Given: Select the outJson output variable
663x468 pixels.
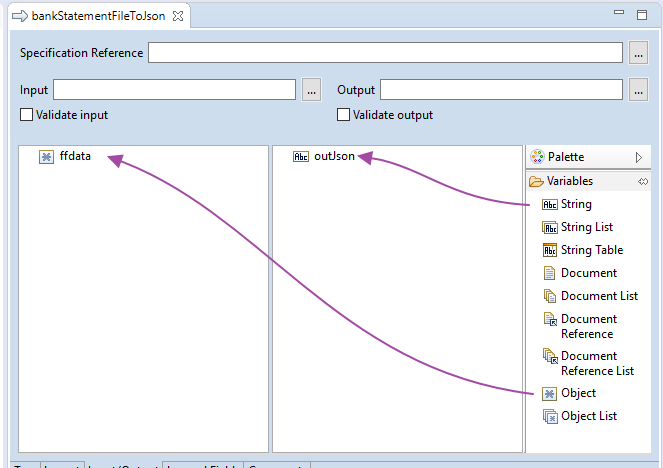Looking at the screenshot, I should (x=334, y=156).
